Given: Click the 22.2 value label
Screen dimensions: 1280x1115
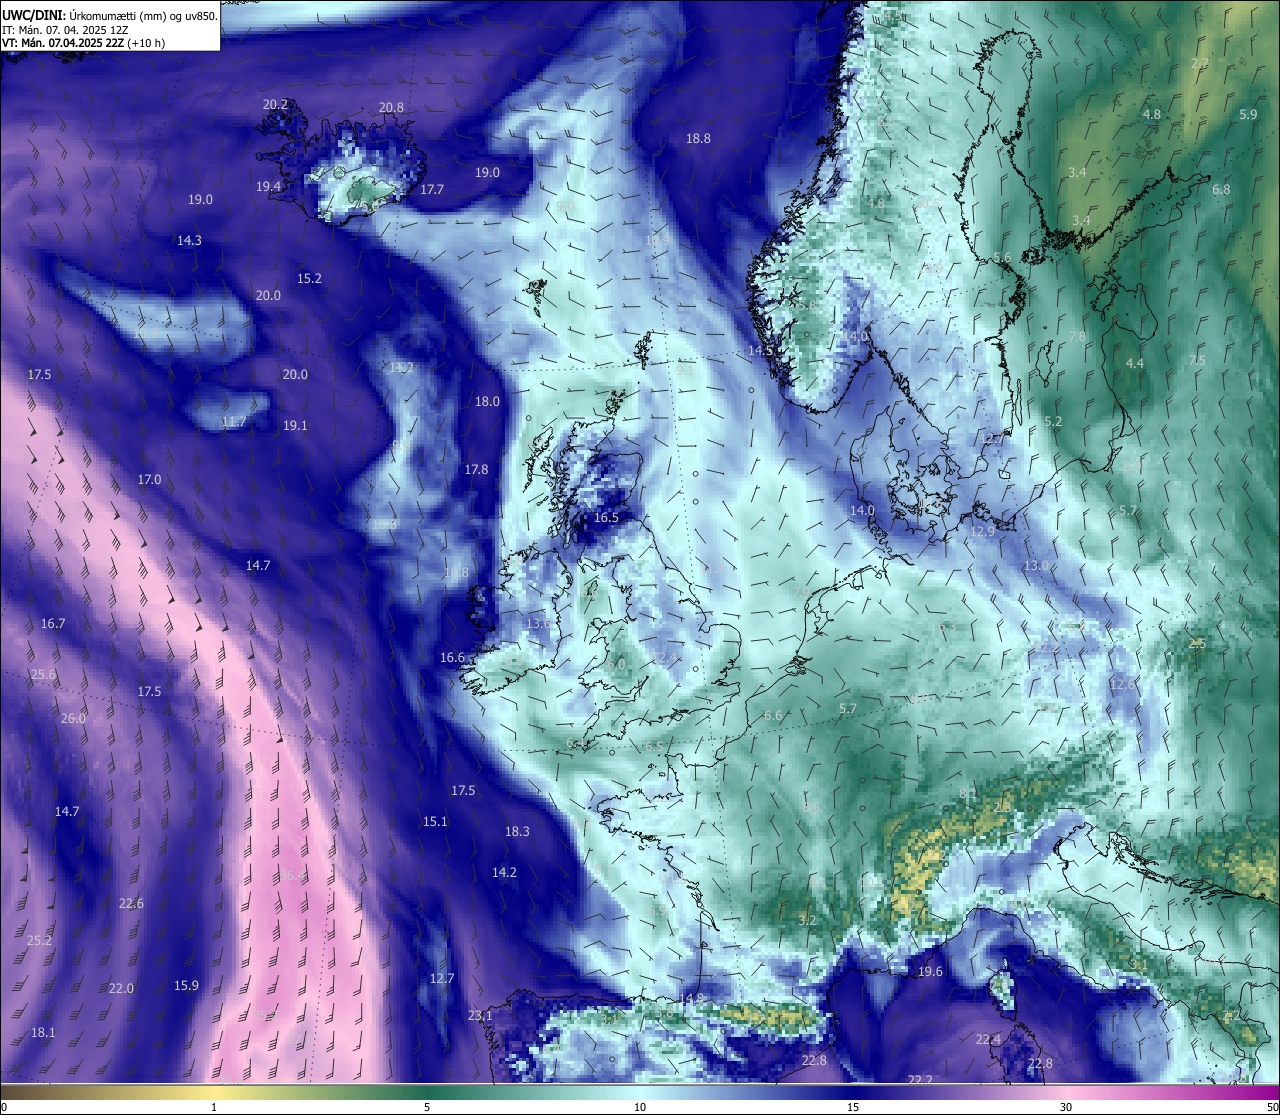Looking at the screenshot, I should click(x=920, y=1080).
